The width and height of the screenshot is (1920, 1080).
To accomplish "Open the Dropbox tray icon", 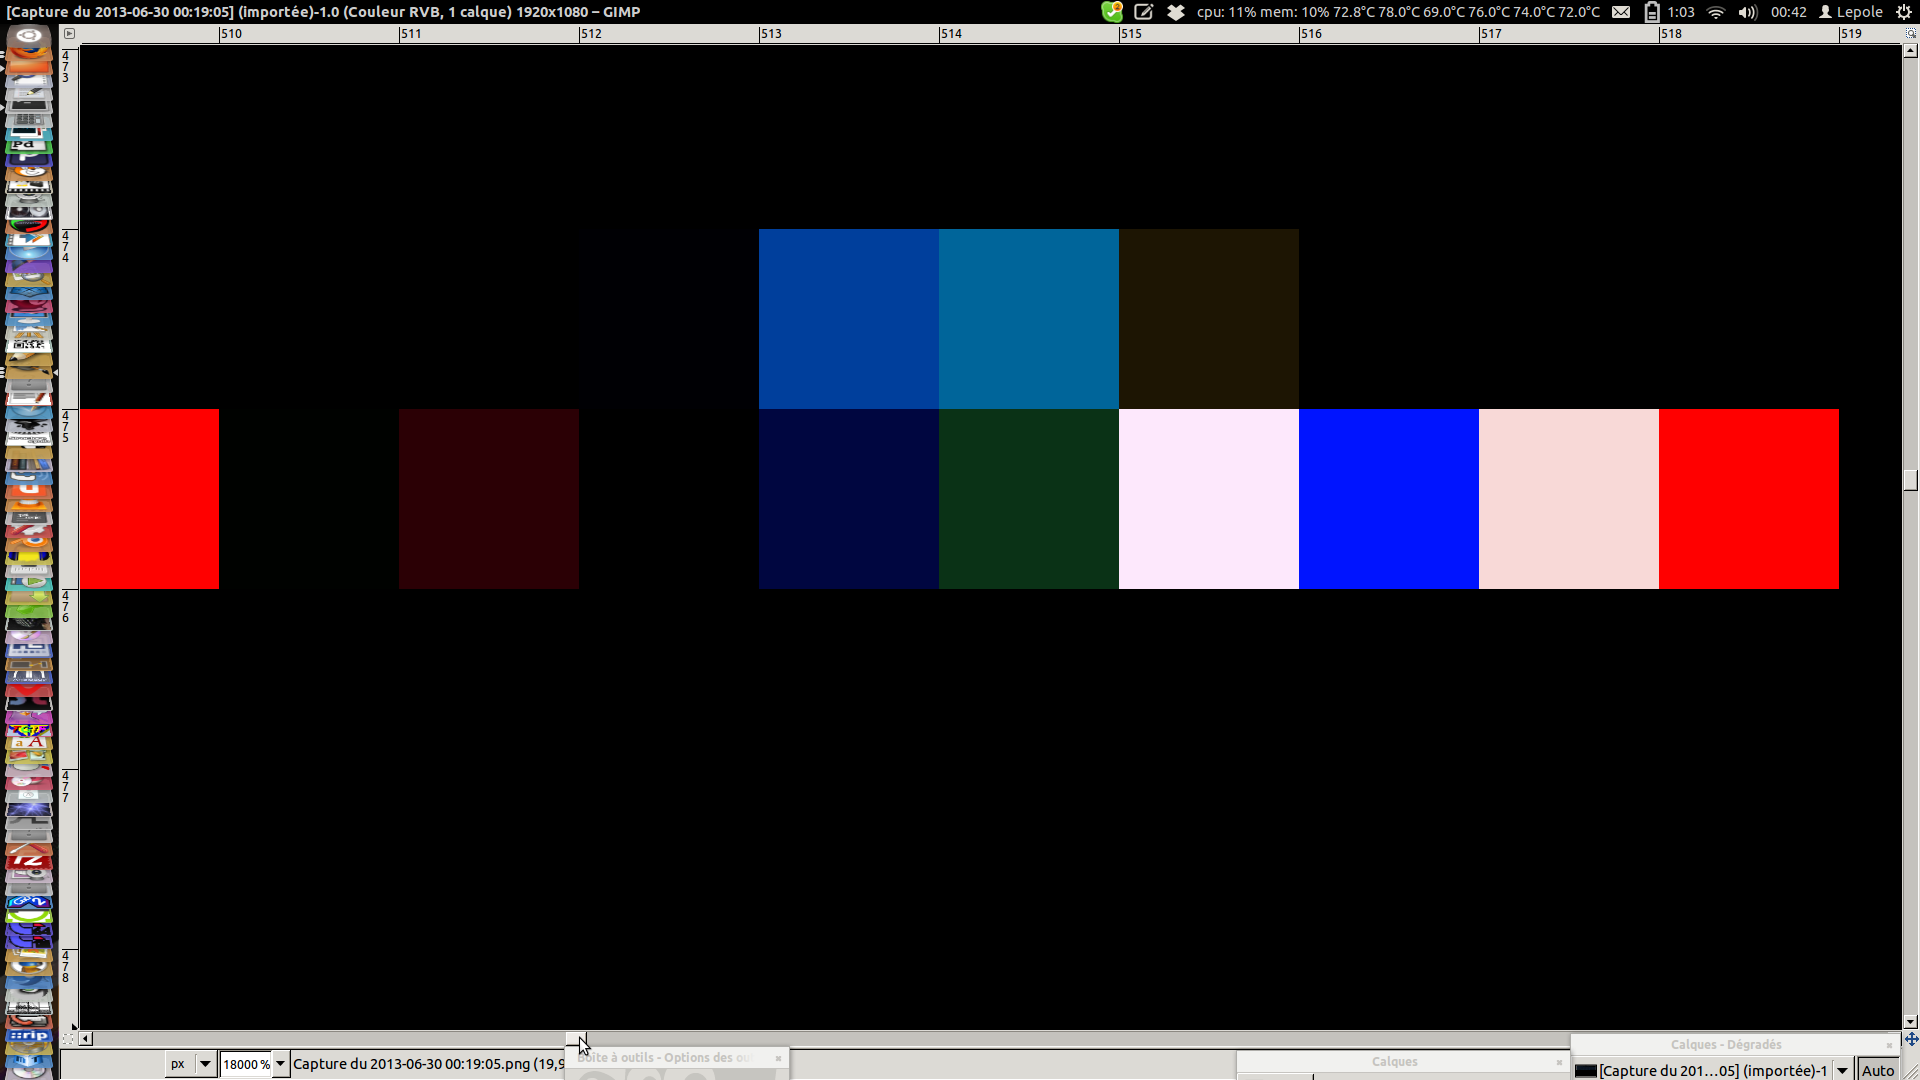I will tap(1176, 12).
